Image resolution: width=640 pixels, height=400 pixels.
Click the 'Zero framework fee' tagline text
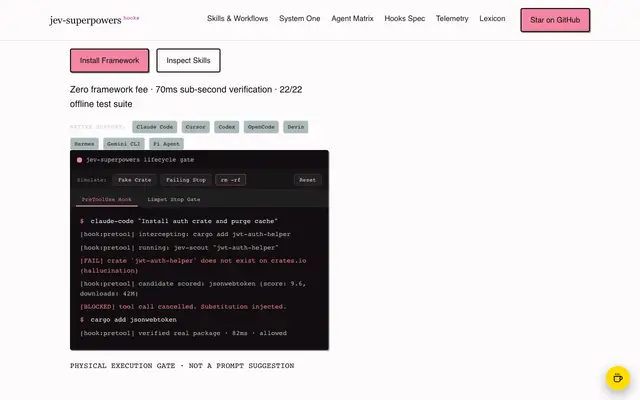pos(186,97)
